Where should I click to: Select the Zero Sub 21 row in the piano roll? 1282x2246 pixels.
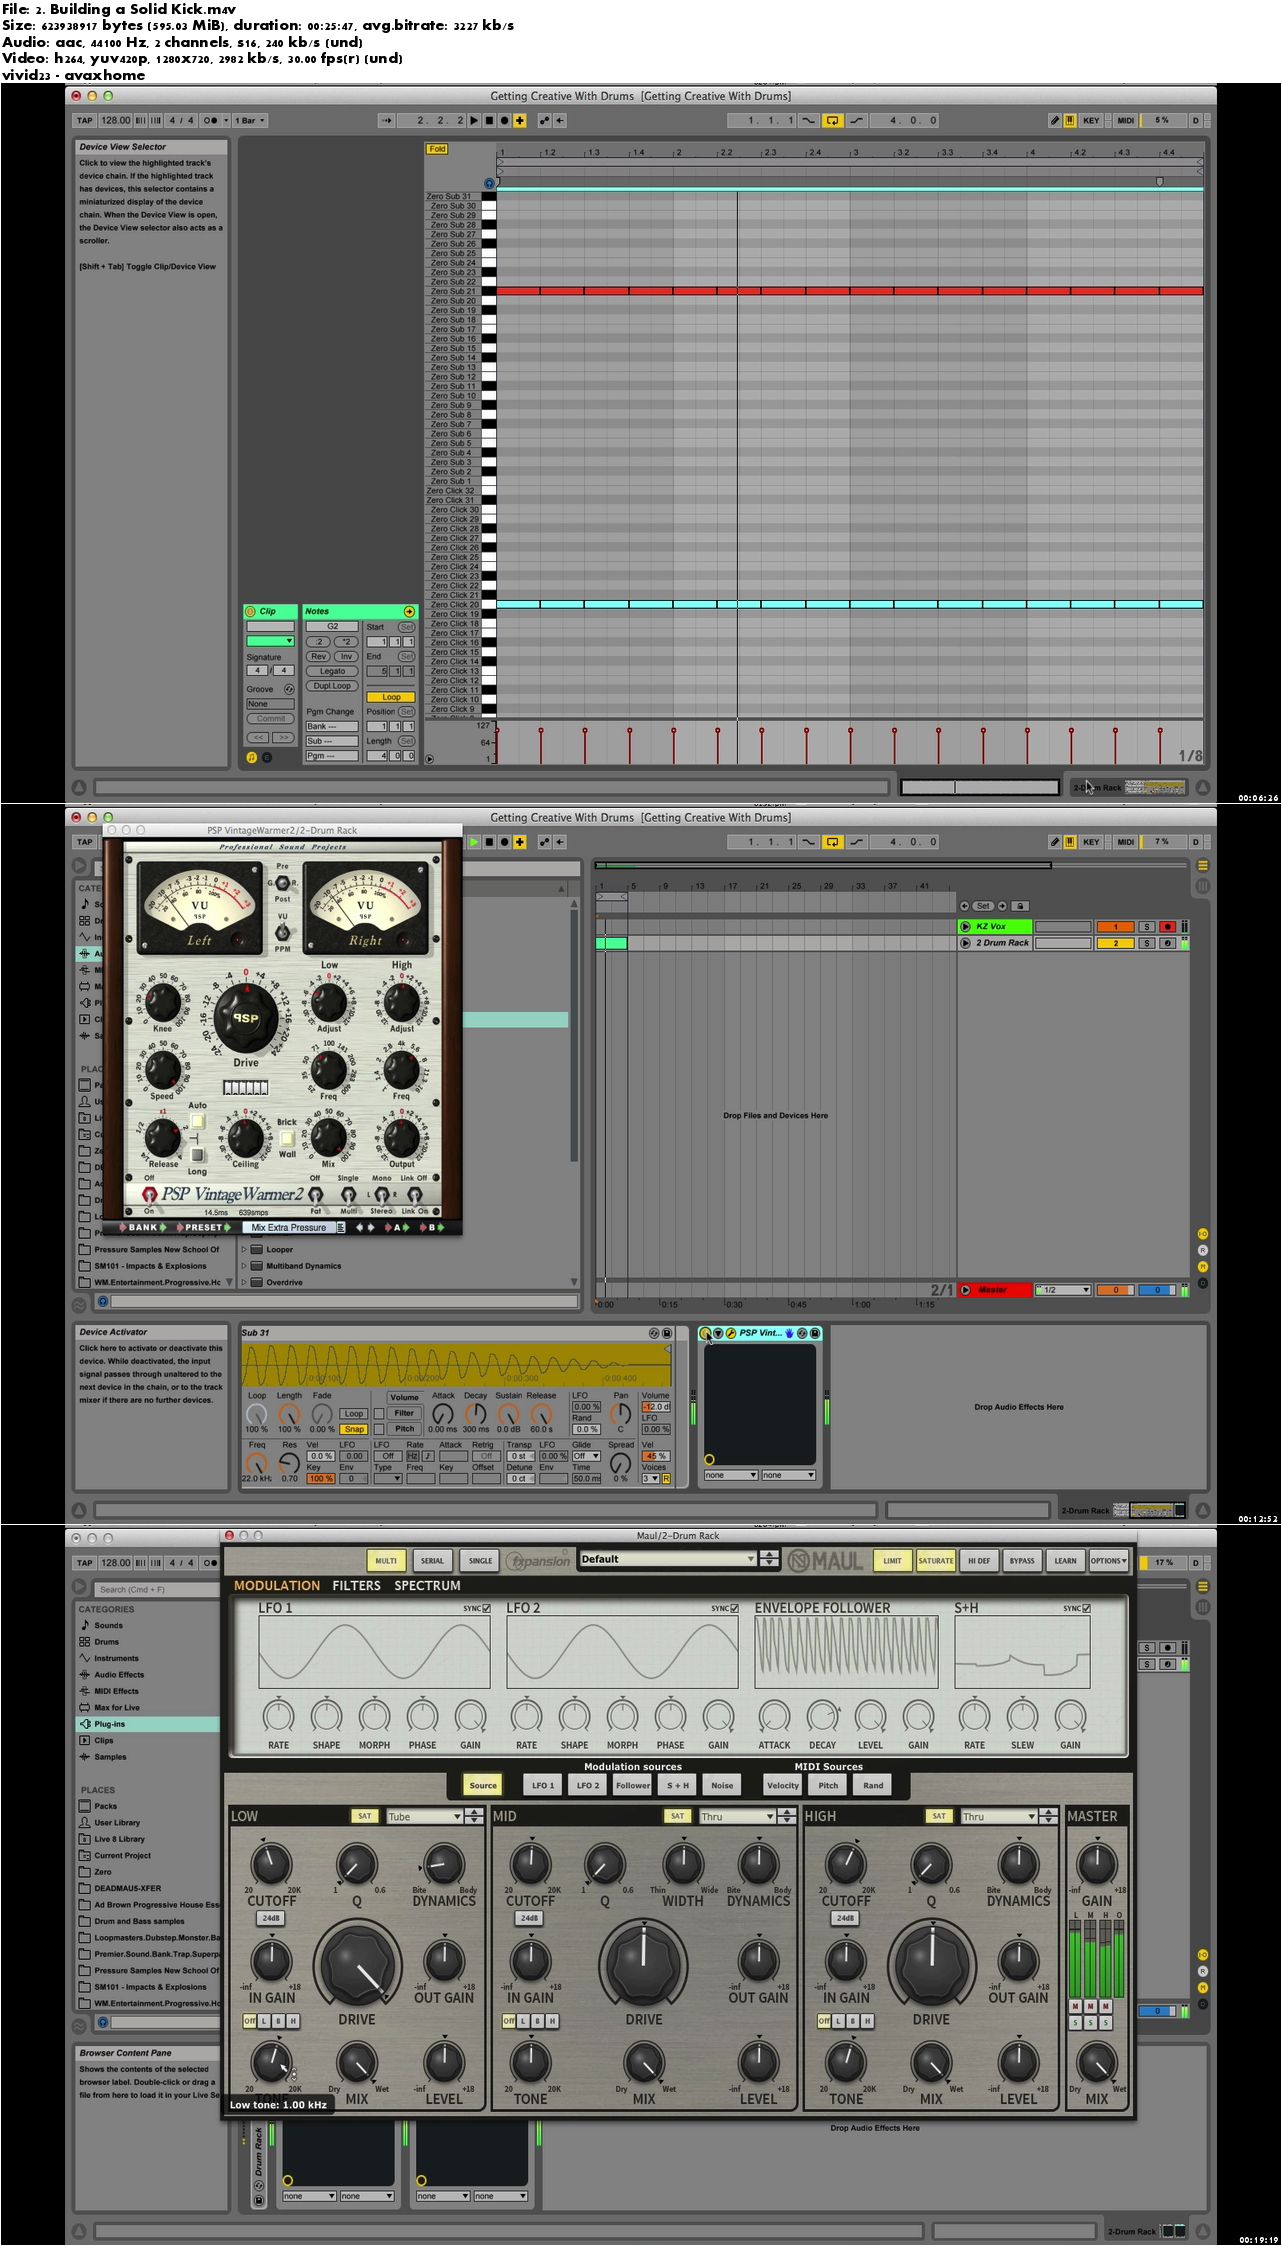tap(454, 291)
